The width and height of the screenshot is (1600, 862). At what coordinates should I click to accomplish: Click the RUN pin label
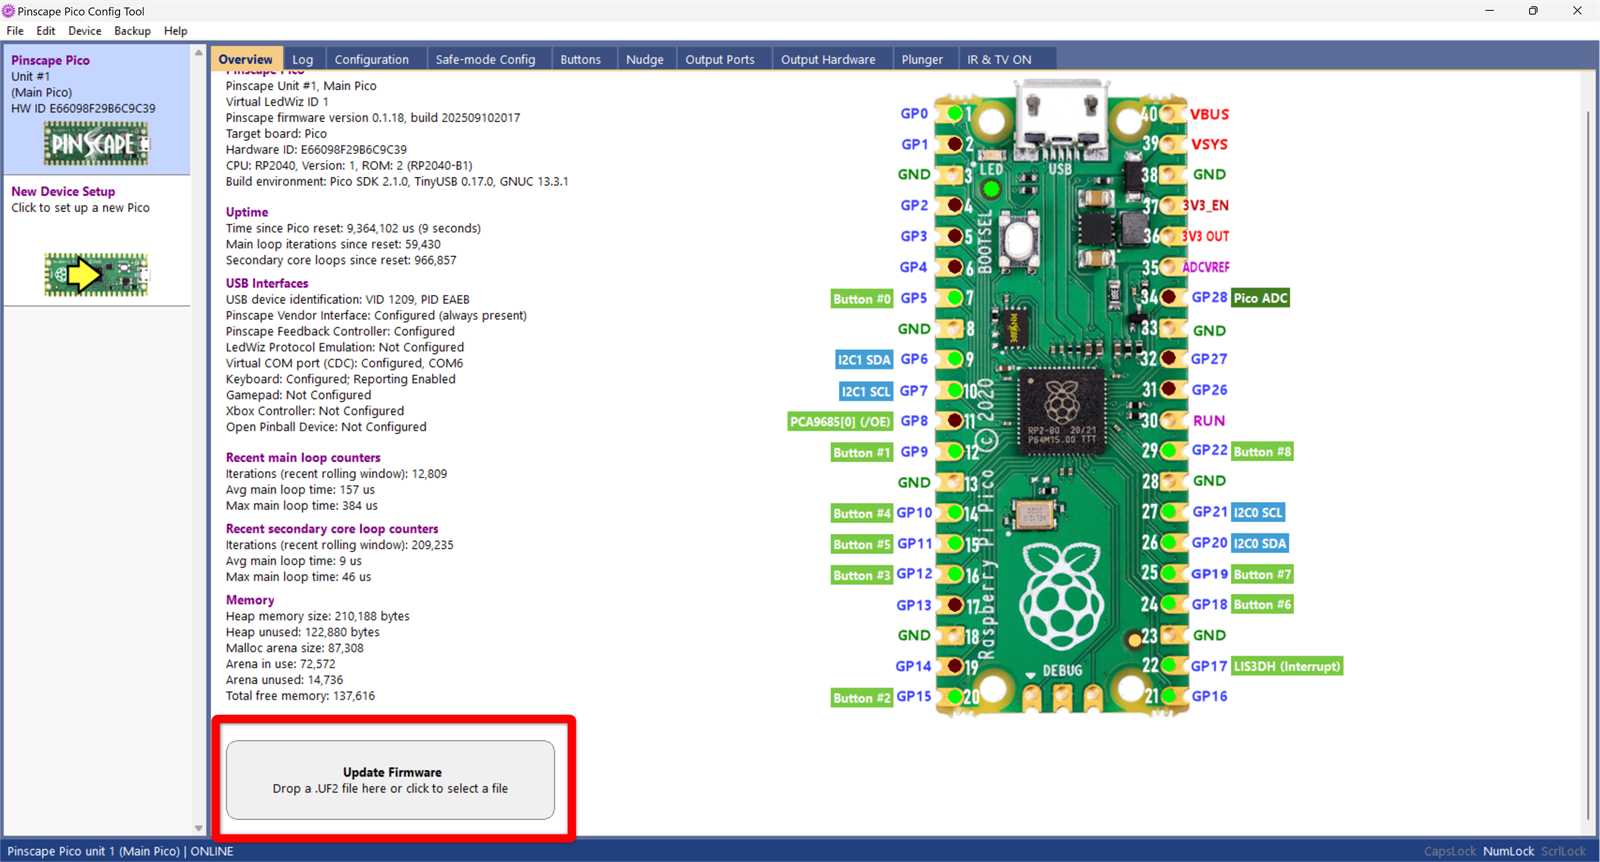click(1208, 421)
